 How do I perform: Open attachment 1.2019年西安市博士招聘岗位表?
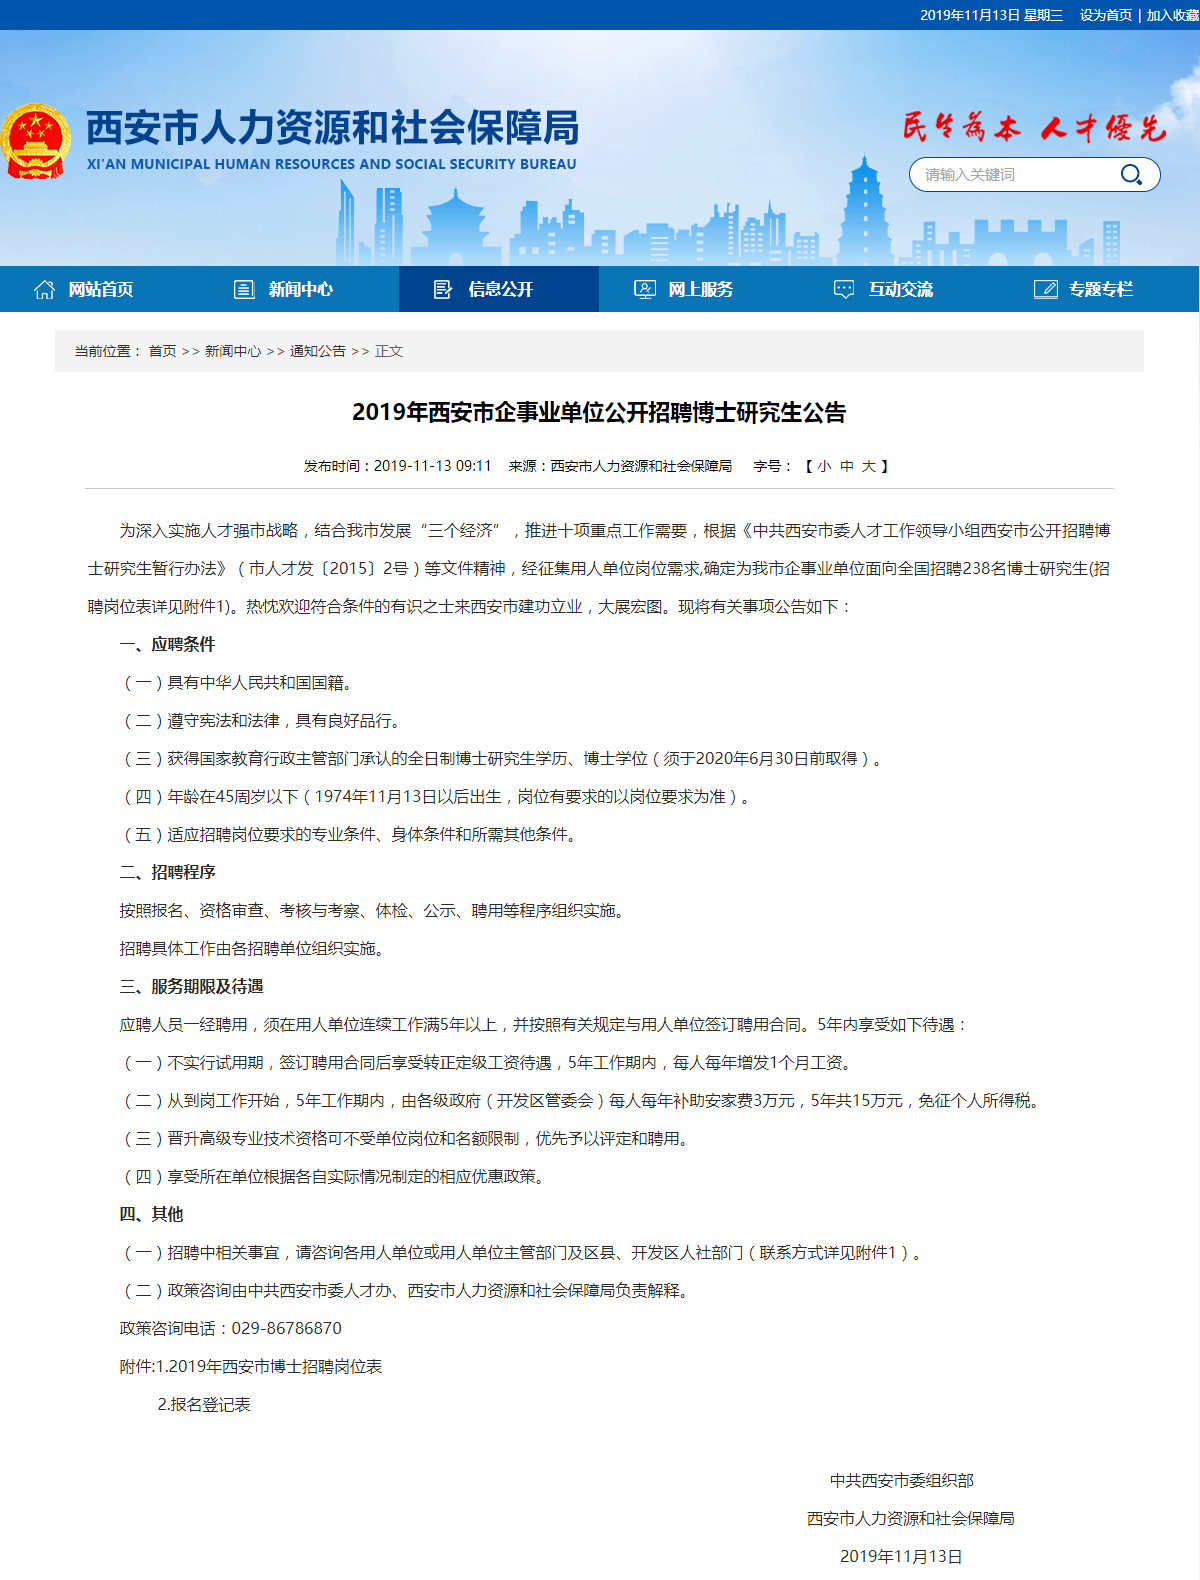point(269,1366)
